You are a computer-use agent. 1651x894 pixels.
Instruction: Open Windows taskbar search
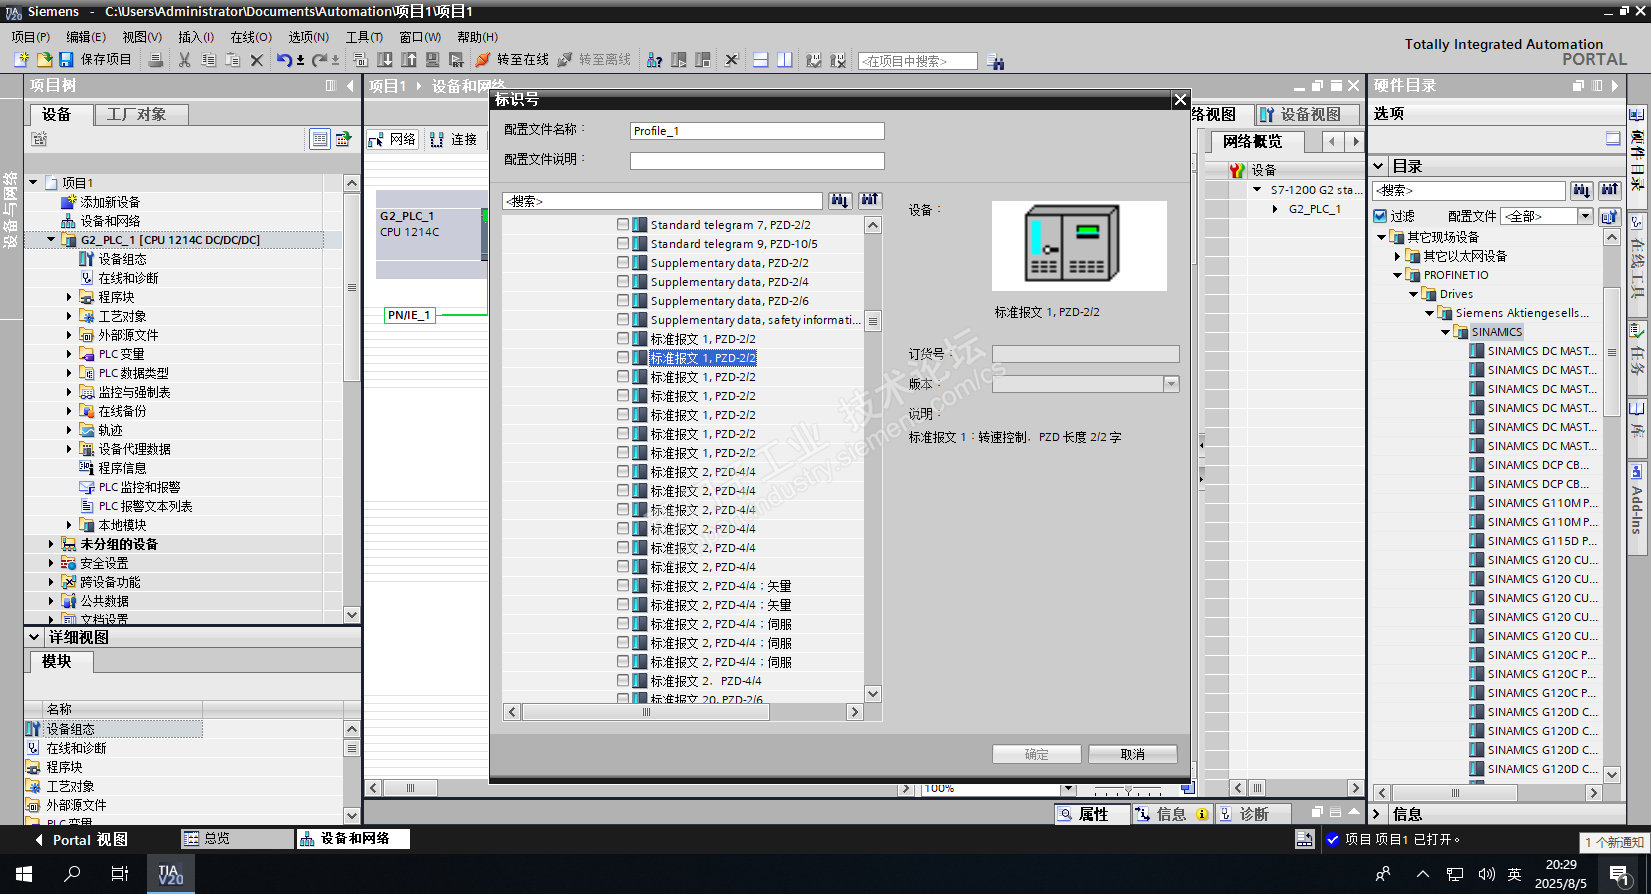72,874
